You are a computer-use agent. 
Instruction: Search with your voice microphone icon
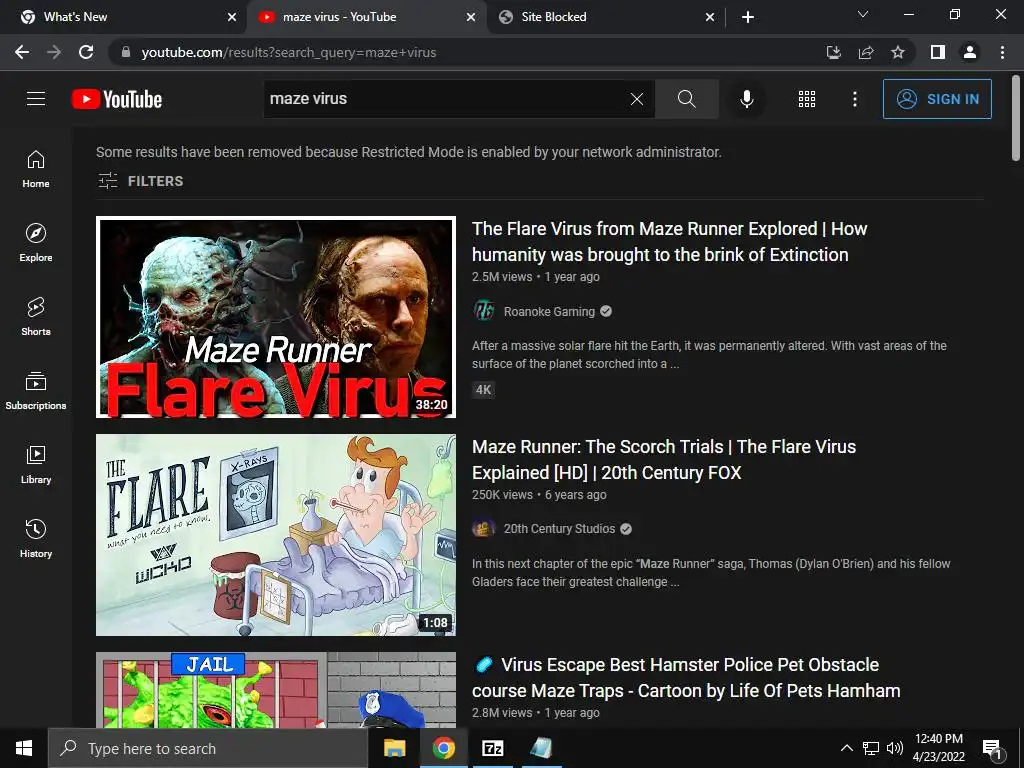(x=746, y=99)
